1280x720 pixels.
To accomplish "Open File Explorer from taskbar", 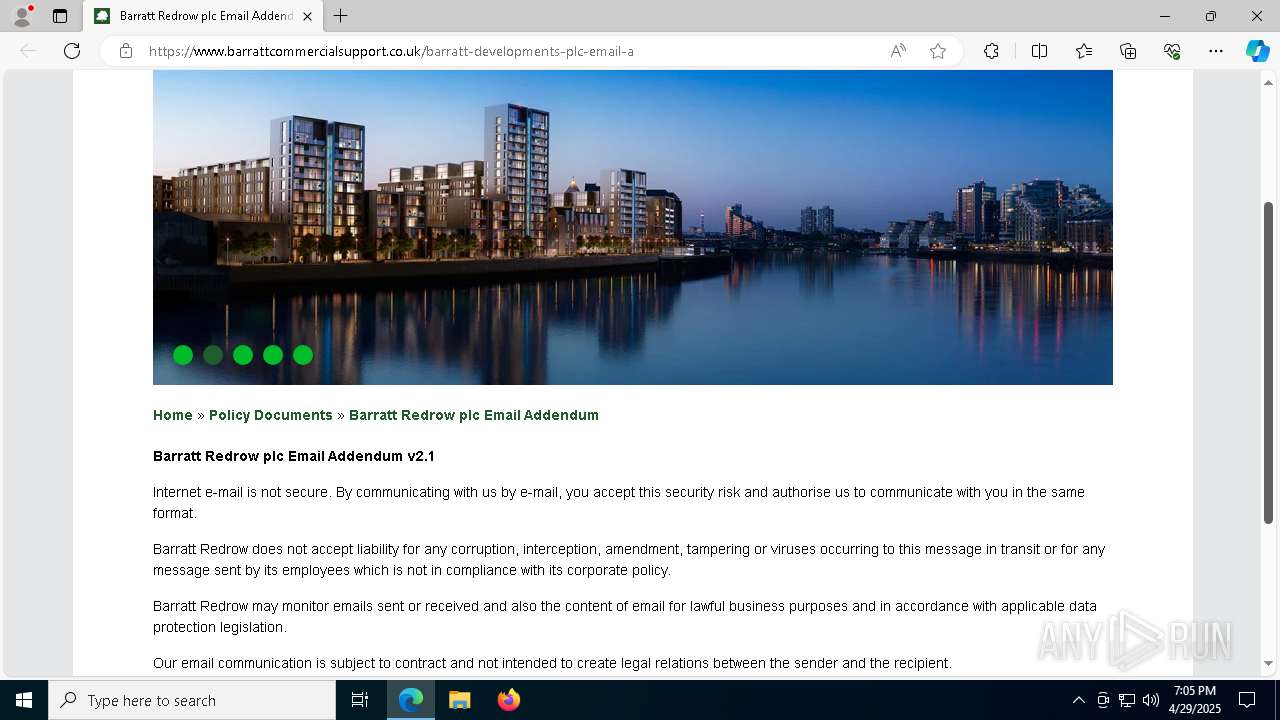I will click(x=460, y=700).
